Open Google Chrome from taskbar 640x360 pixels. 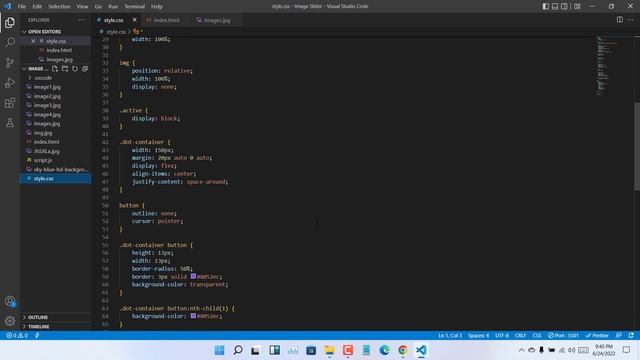[403, 350]
